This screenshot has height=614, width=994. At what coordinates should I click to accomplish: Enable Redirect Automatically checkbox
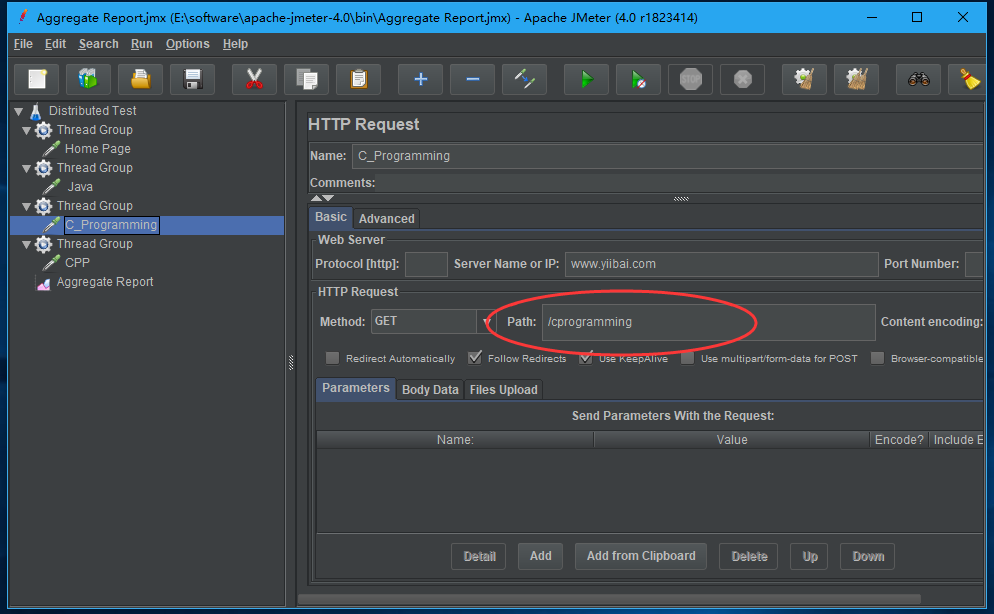(332, 358)
